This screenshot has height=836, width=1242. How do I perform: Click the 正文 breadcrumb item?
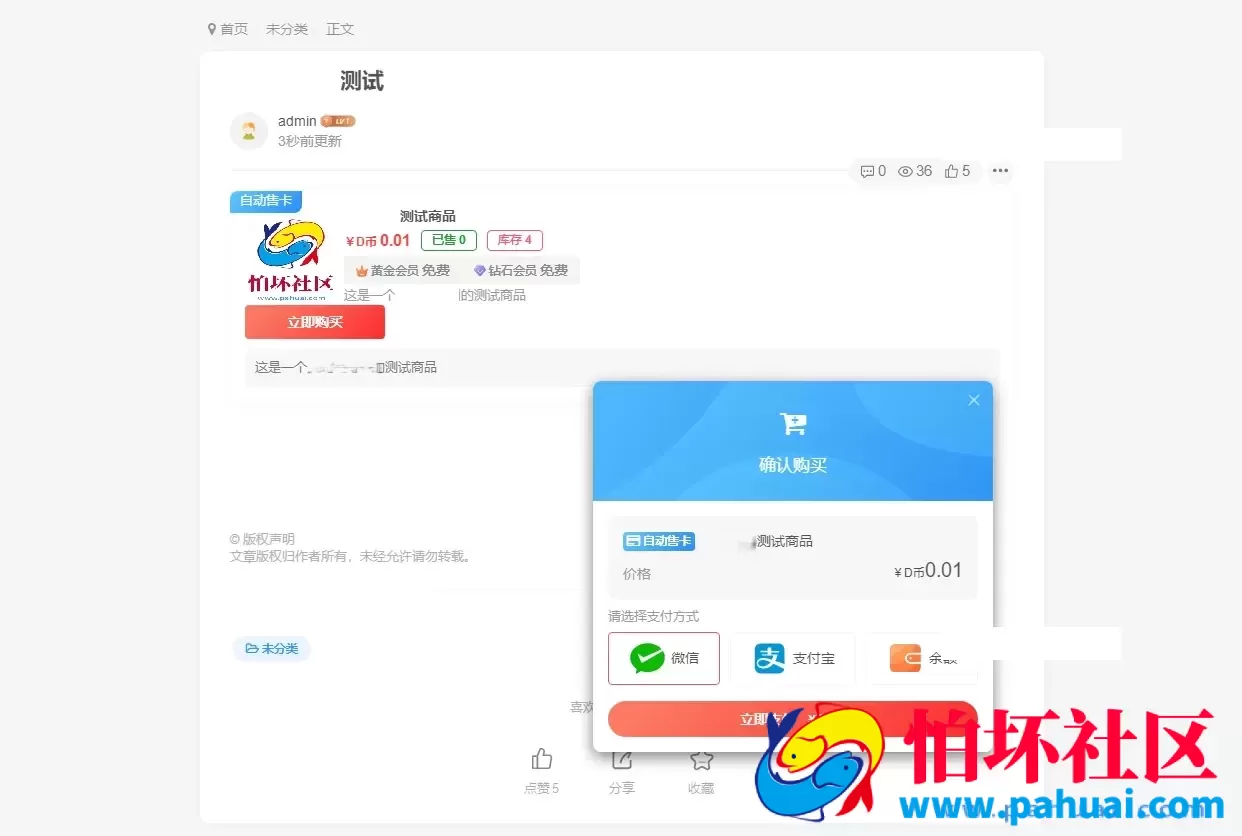(340, 29)
